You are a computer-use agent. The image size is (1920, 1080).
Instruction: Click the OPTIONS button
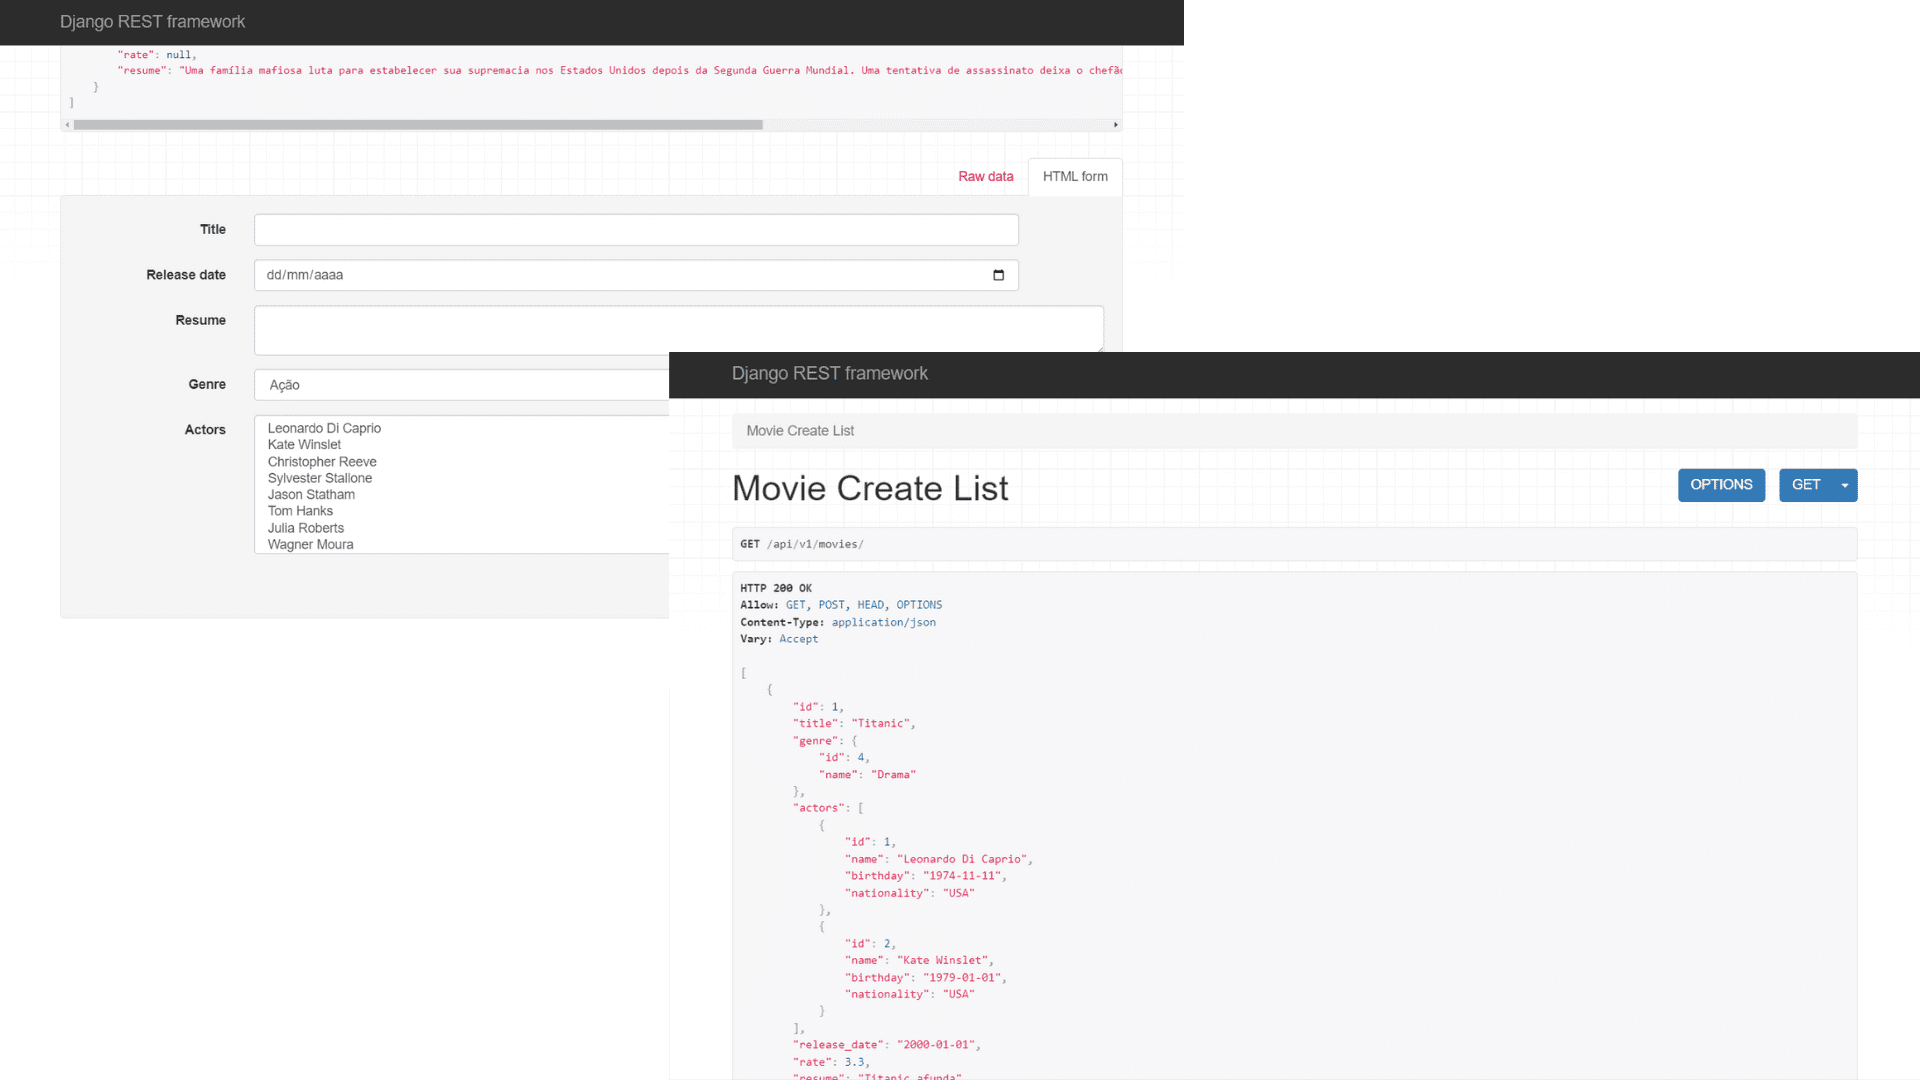pos(1721,484)
